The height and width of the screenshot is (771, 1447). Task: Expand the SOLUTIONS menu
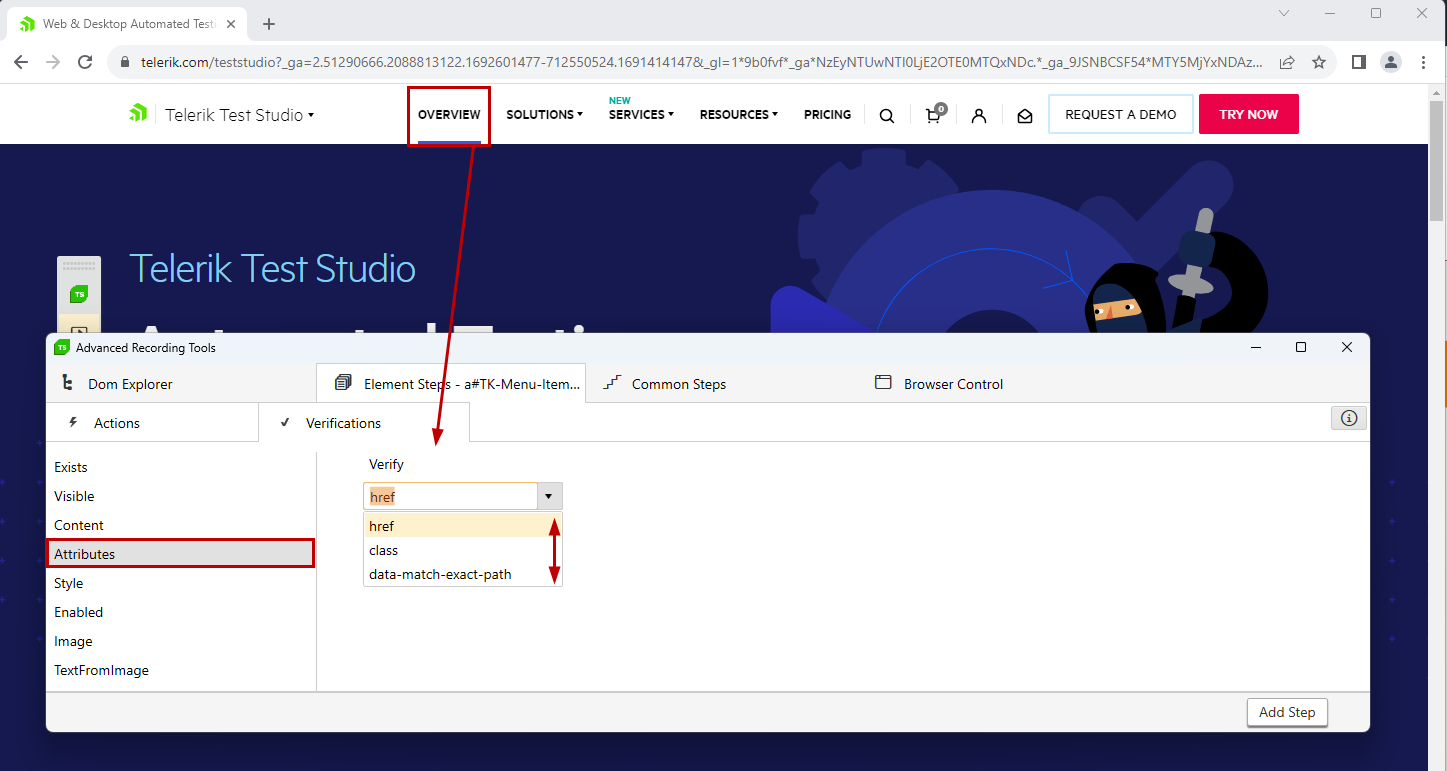[x=544, y=115]
